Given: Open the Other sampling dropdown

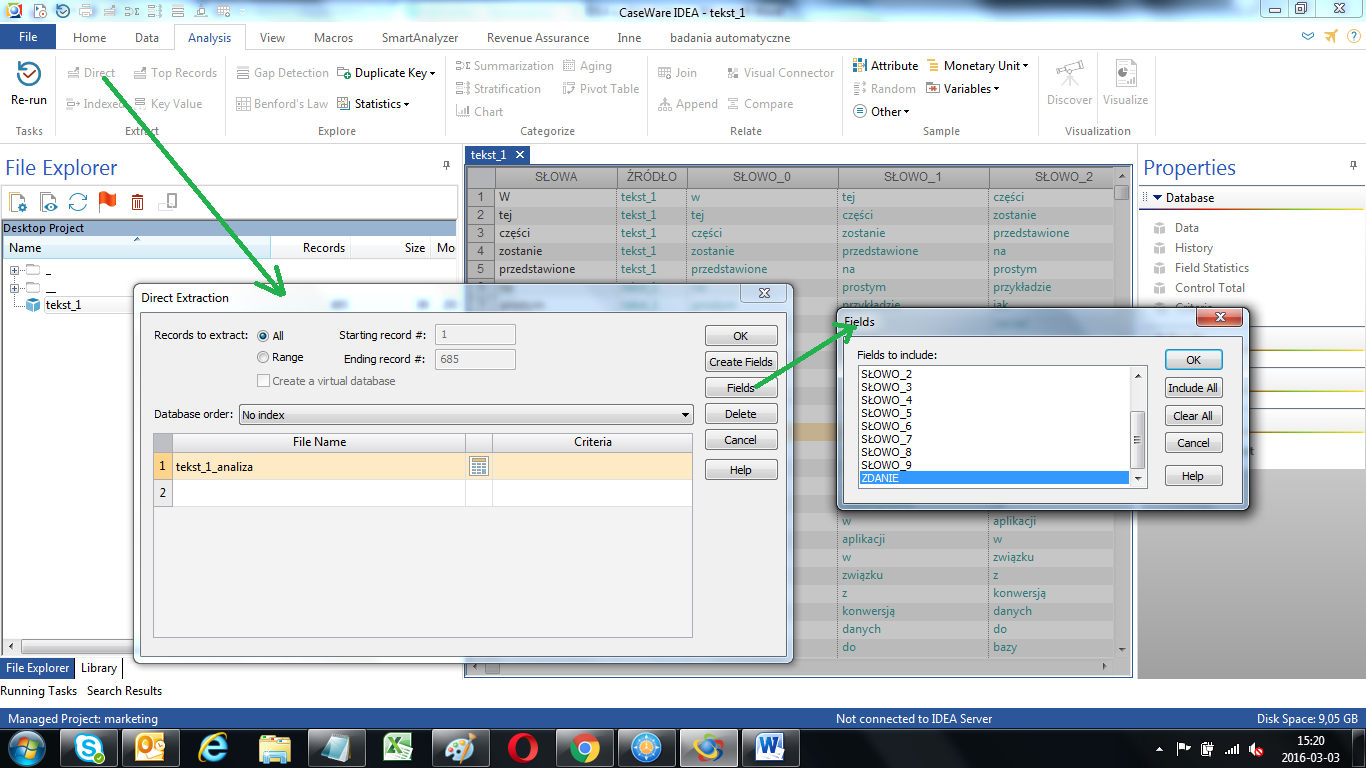Looking at the screenshot, I should click(x=881, y=112).
